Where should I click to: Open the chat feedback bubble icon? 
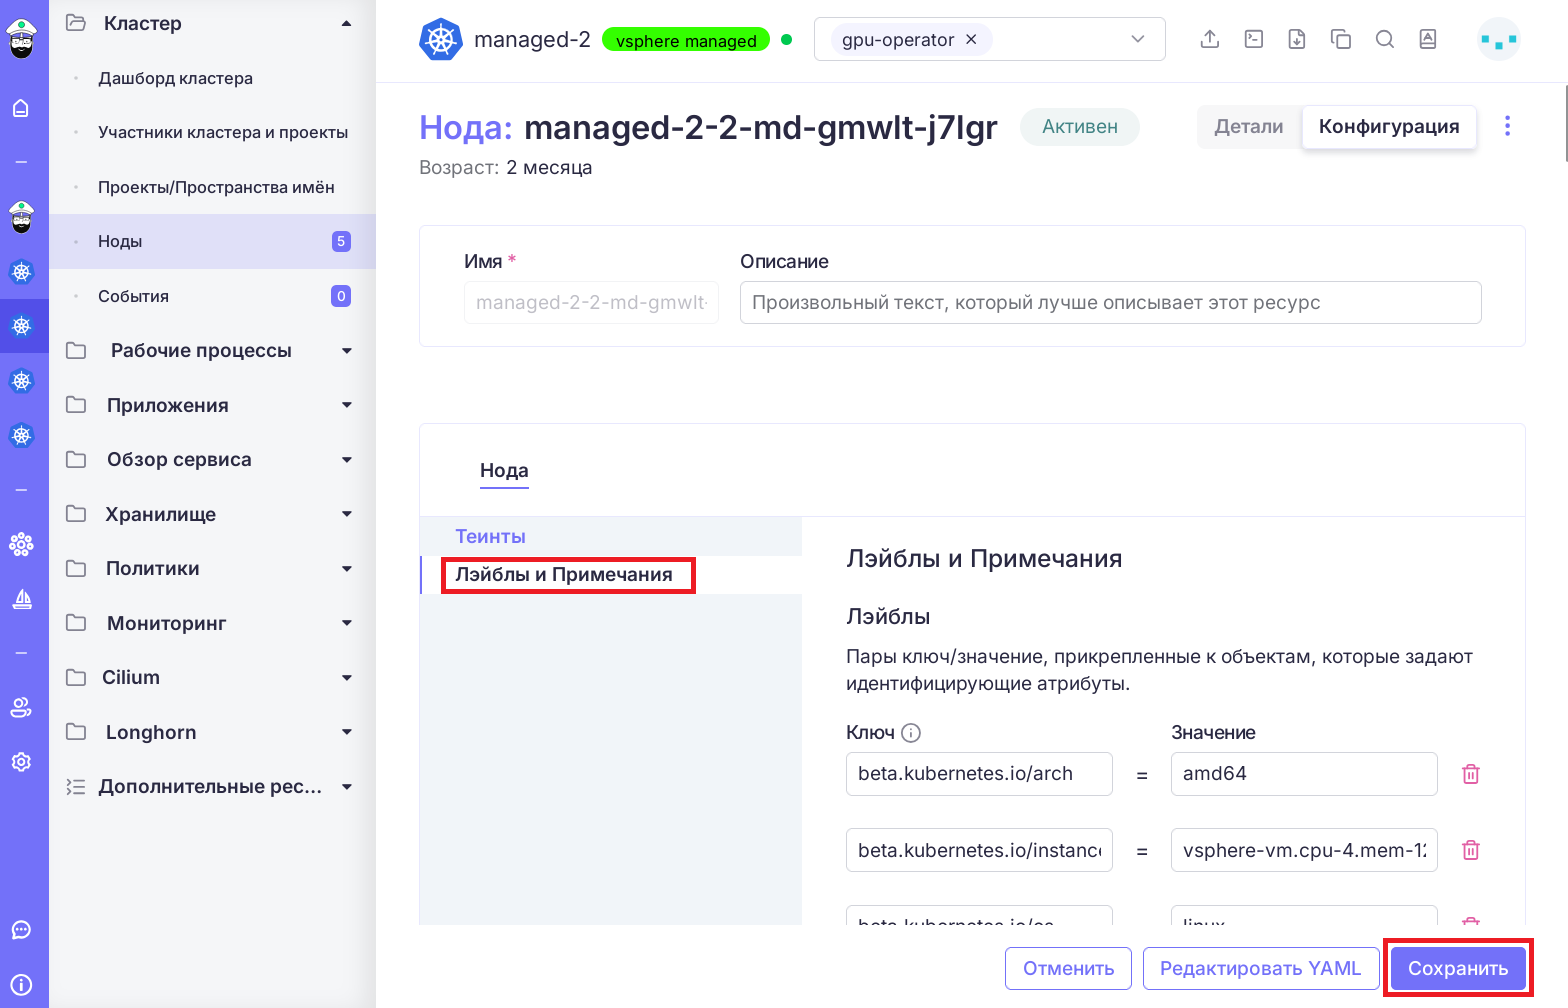click(21, 930)
